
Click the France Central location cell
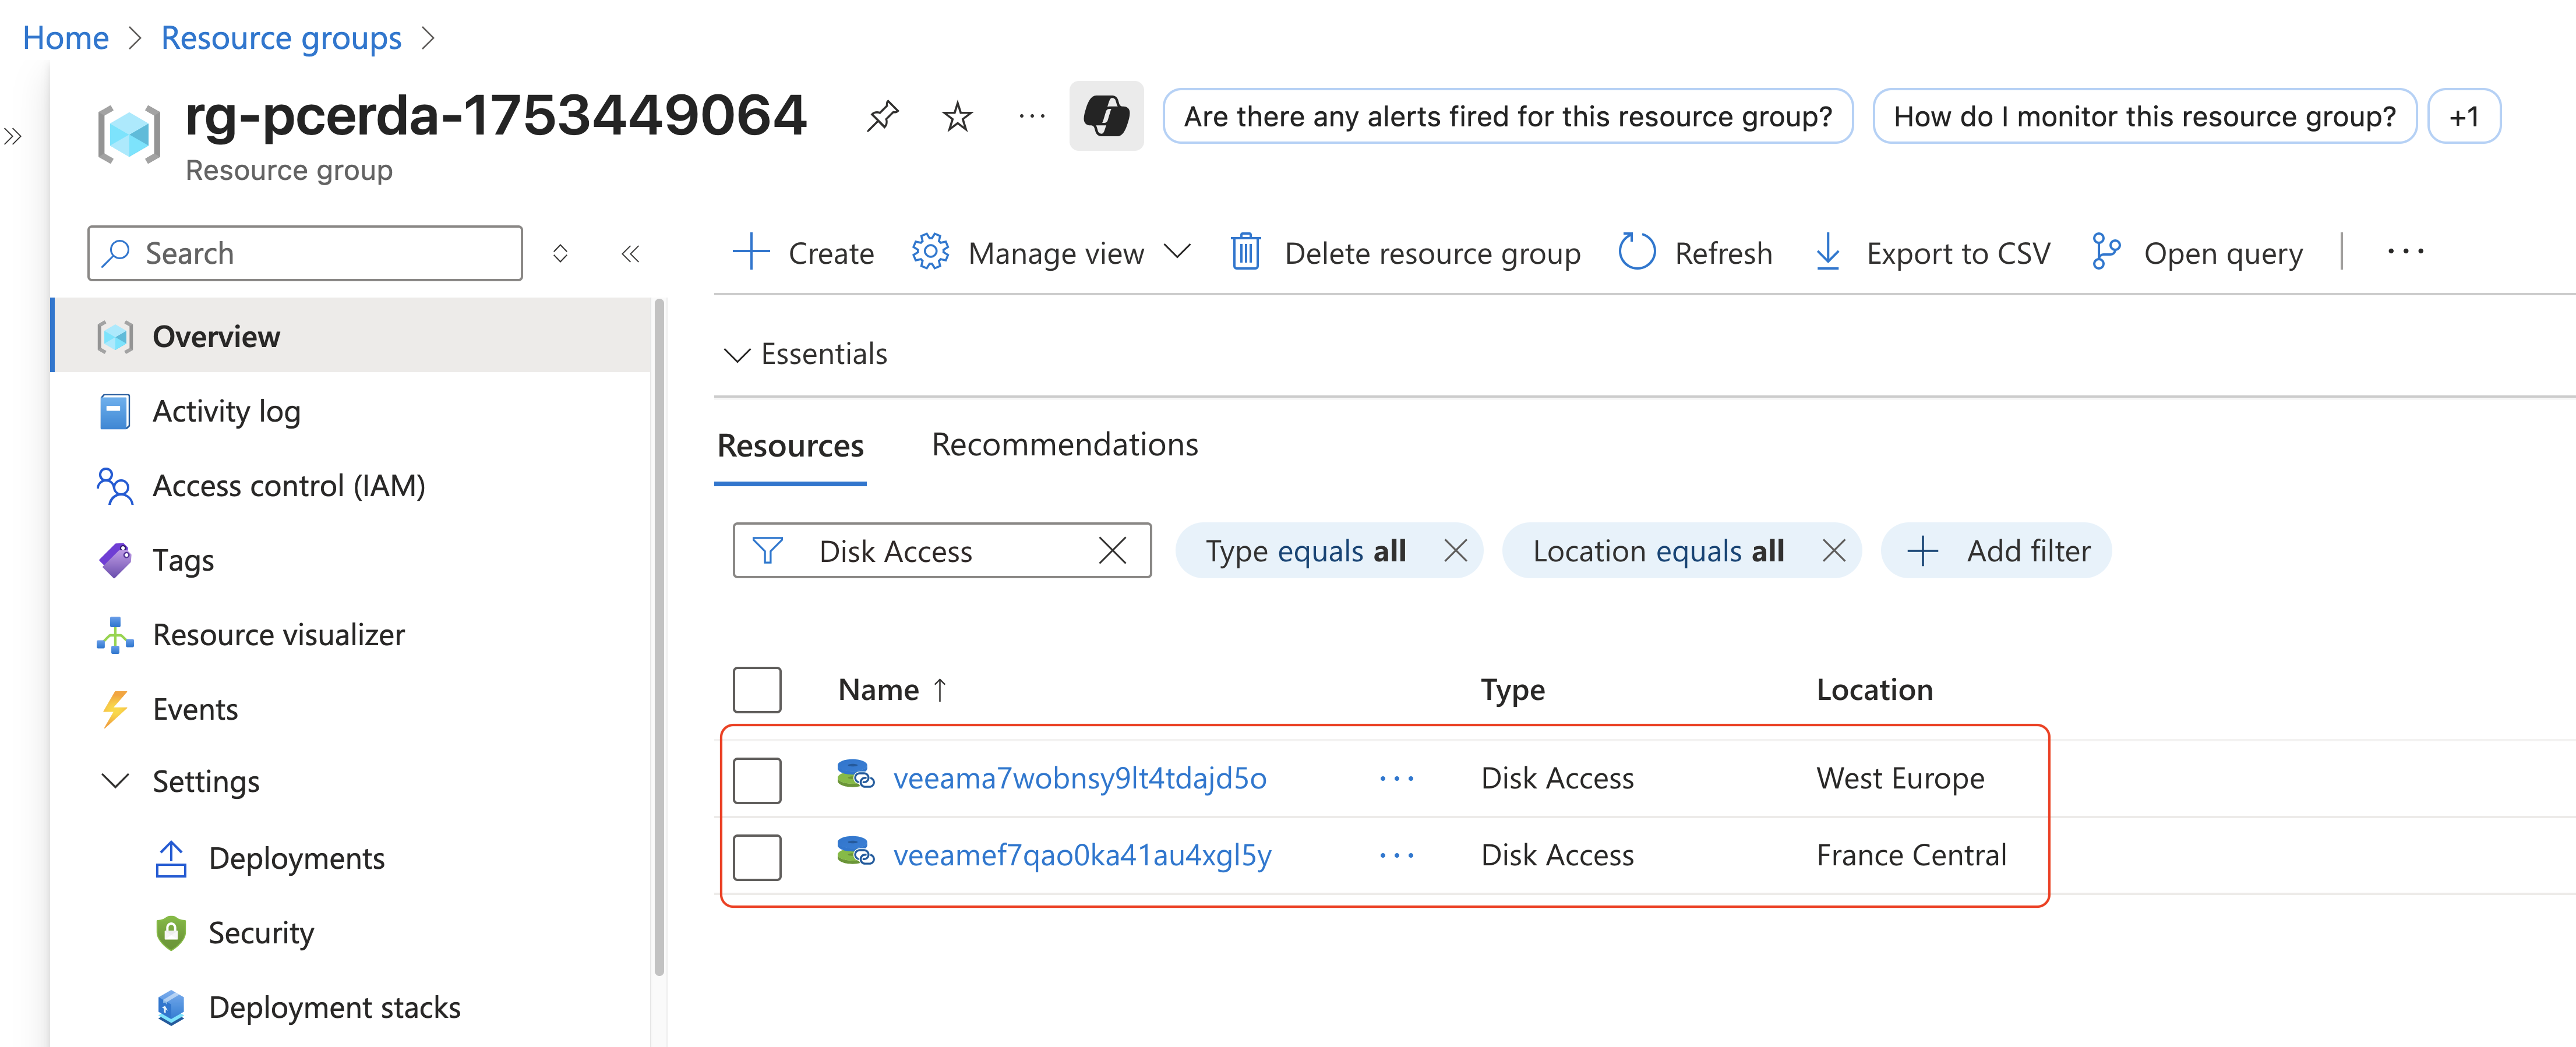(1911, 855)
